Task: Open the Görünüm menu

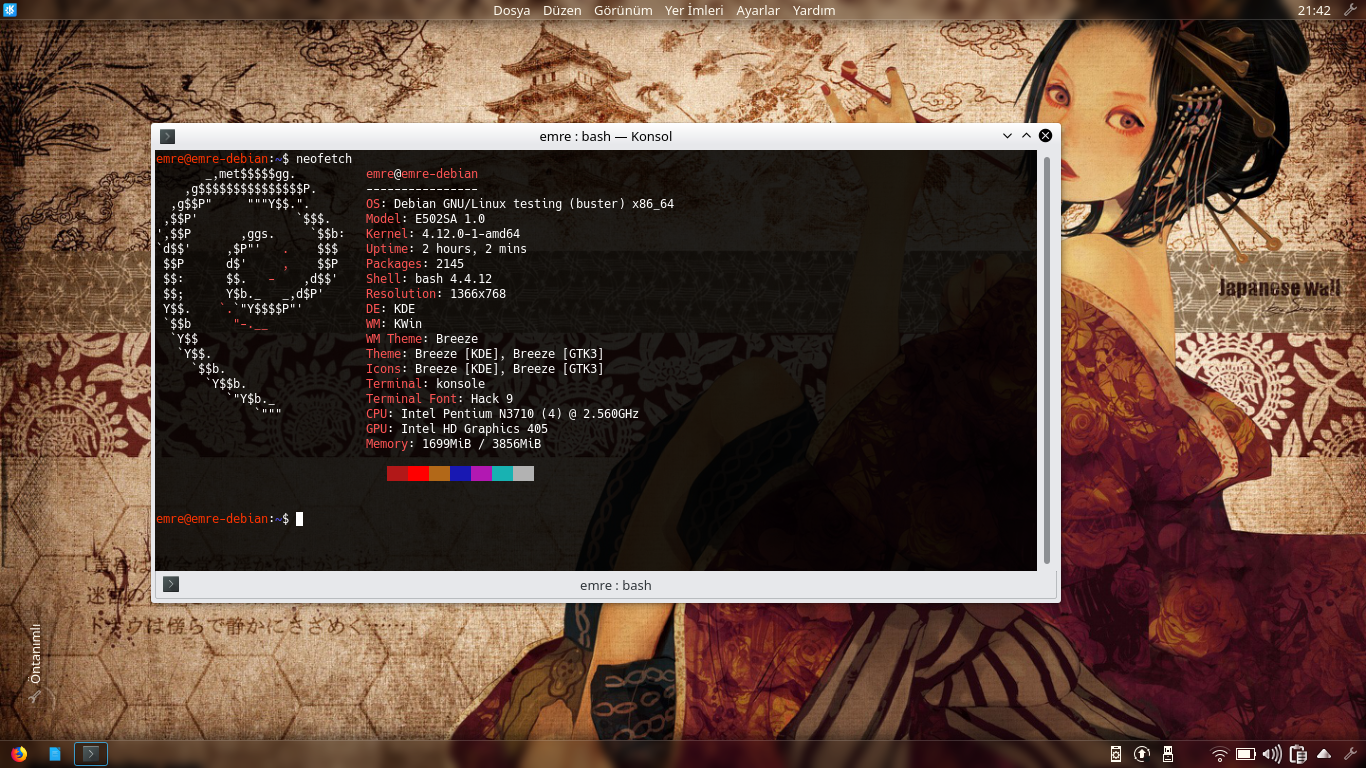Action: point(623,10)
